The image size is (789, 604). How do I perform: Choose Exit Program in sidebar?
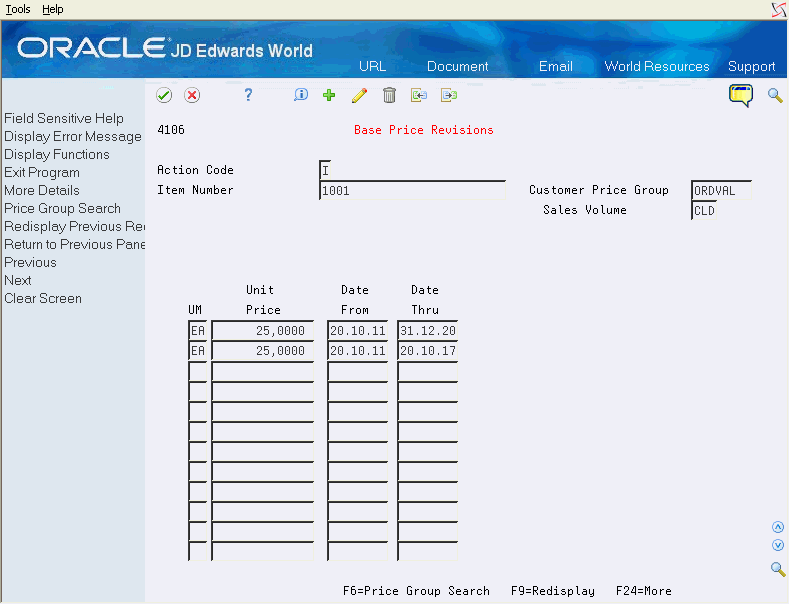42,173
